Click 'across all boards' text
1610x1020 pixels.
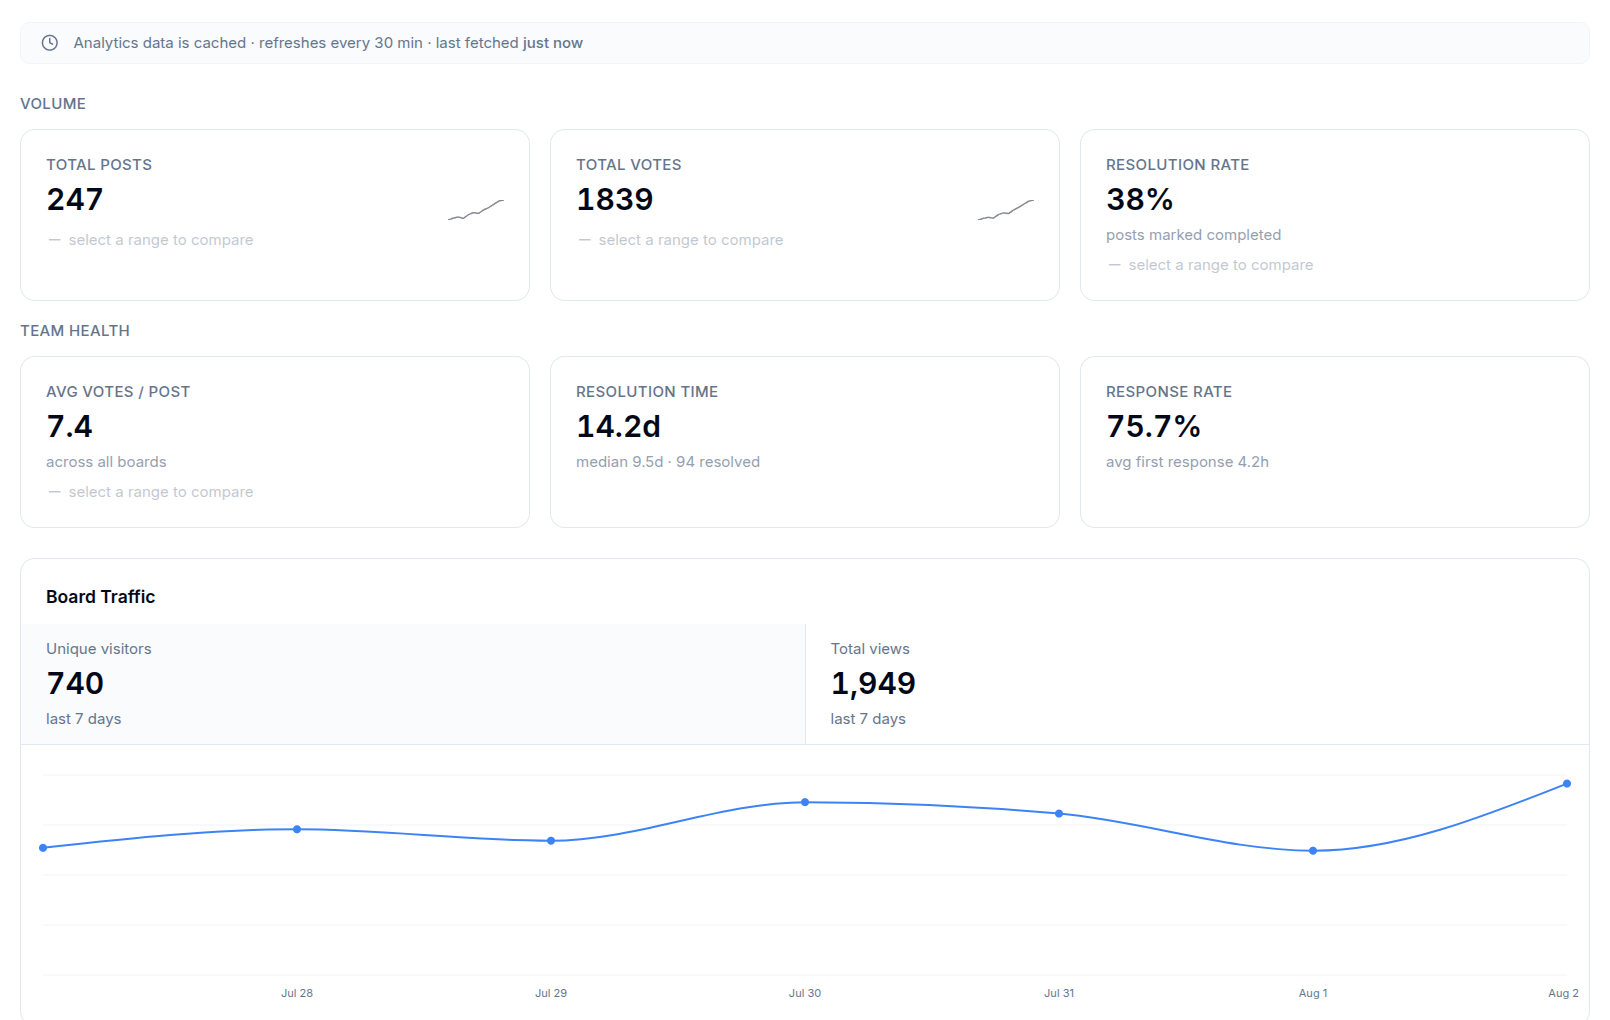(106, 462)
